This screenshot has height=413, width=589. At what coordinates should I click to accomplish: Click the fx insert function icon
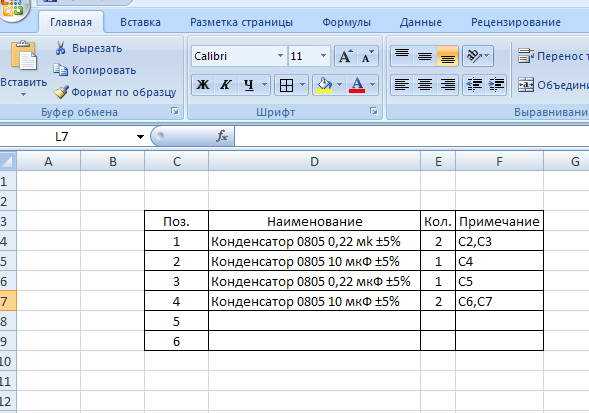point(222,136)
